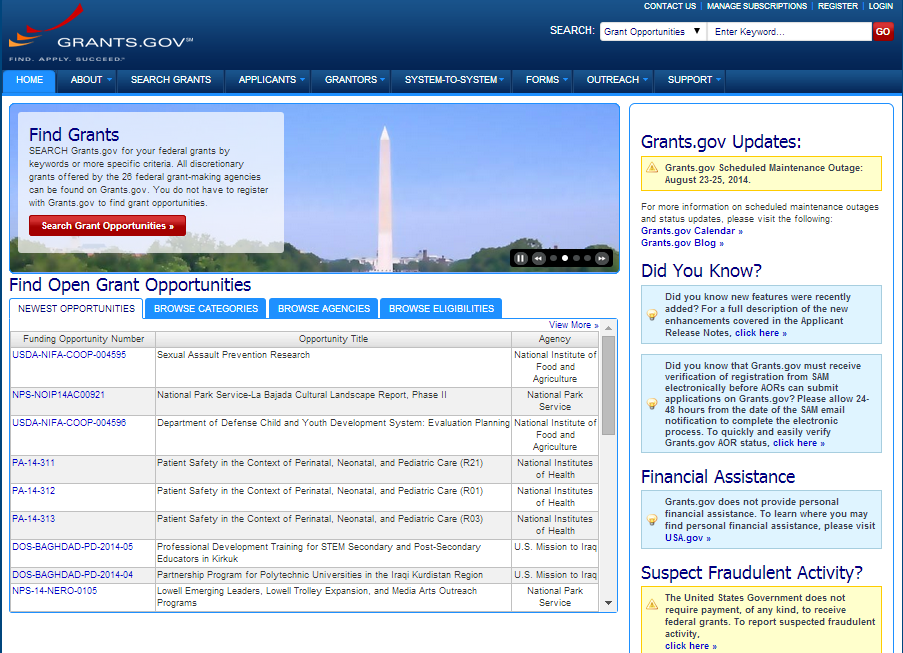This screenshot has width=903, height=653.
Task: Select the third slideshow indicator dot
Action: pos(577,258)
